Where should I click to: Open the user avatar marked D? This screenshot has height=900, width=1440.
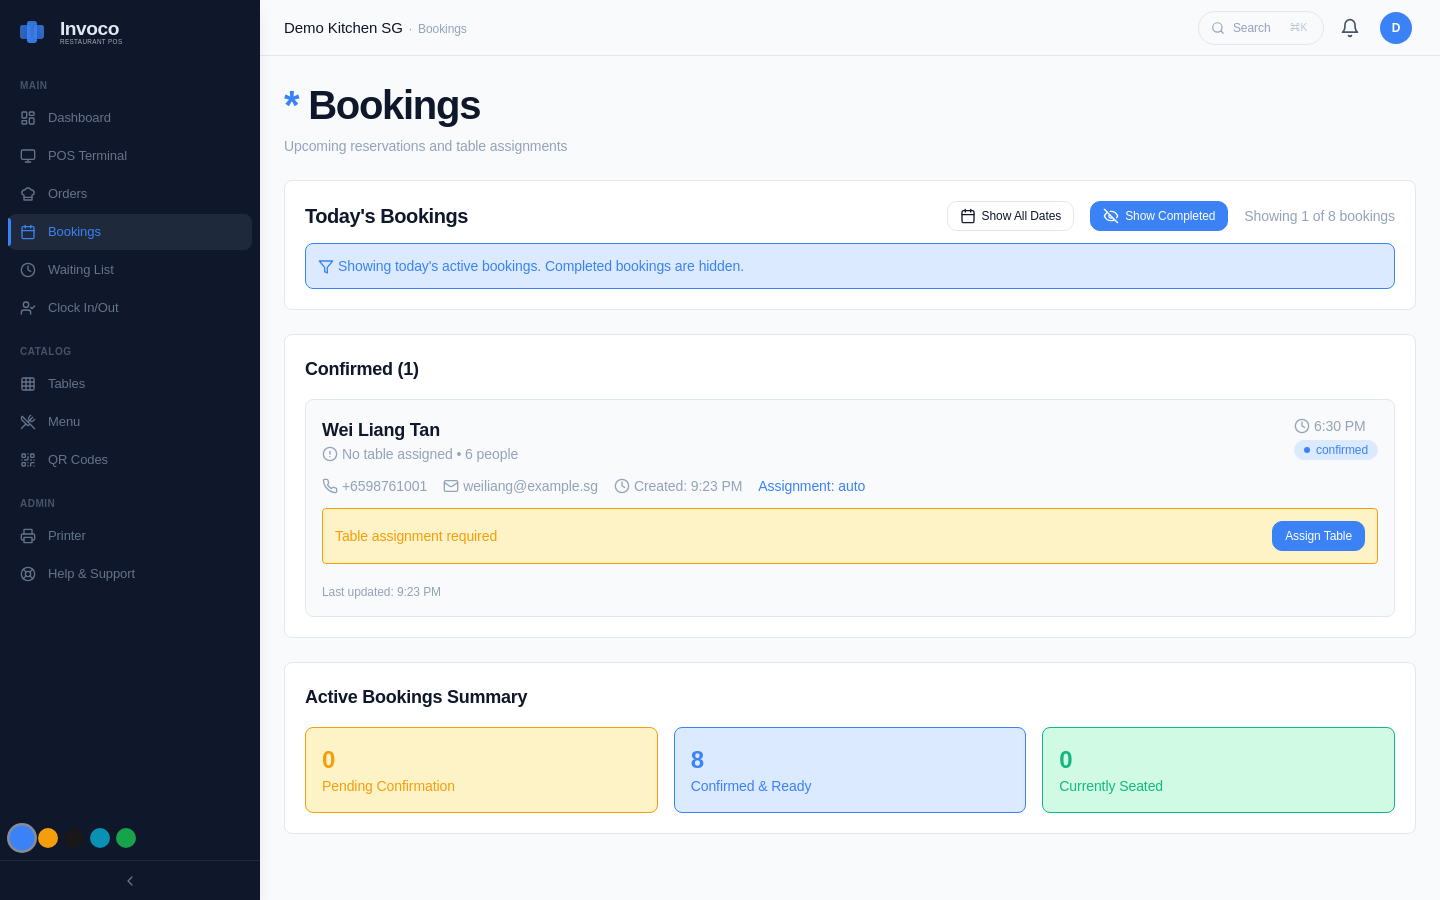pyautogui.click(x=1396, y=27)
